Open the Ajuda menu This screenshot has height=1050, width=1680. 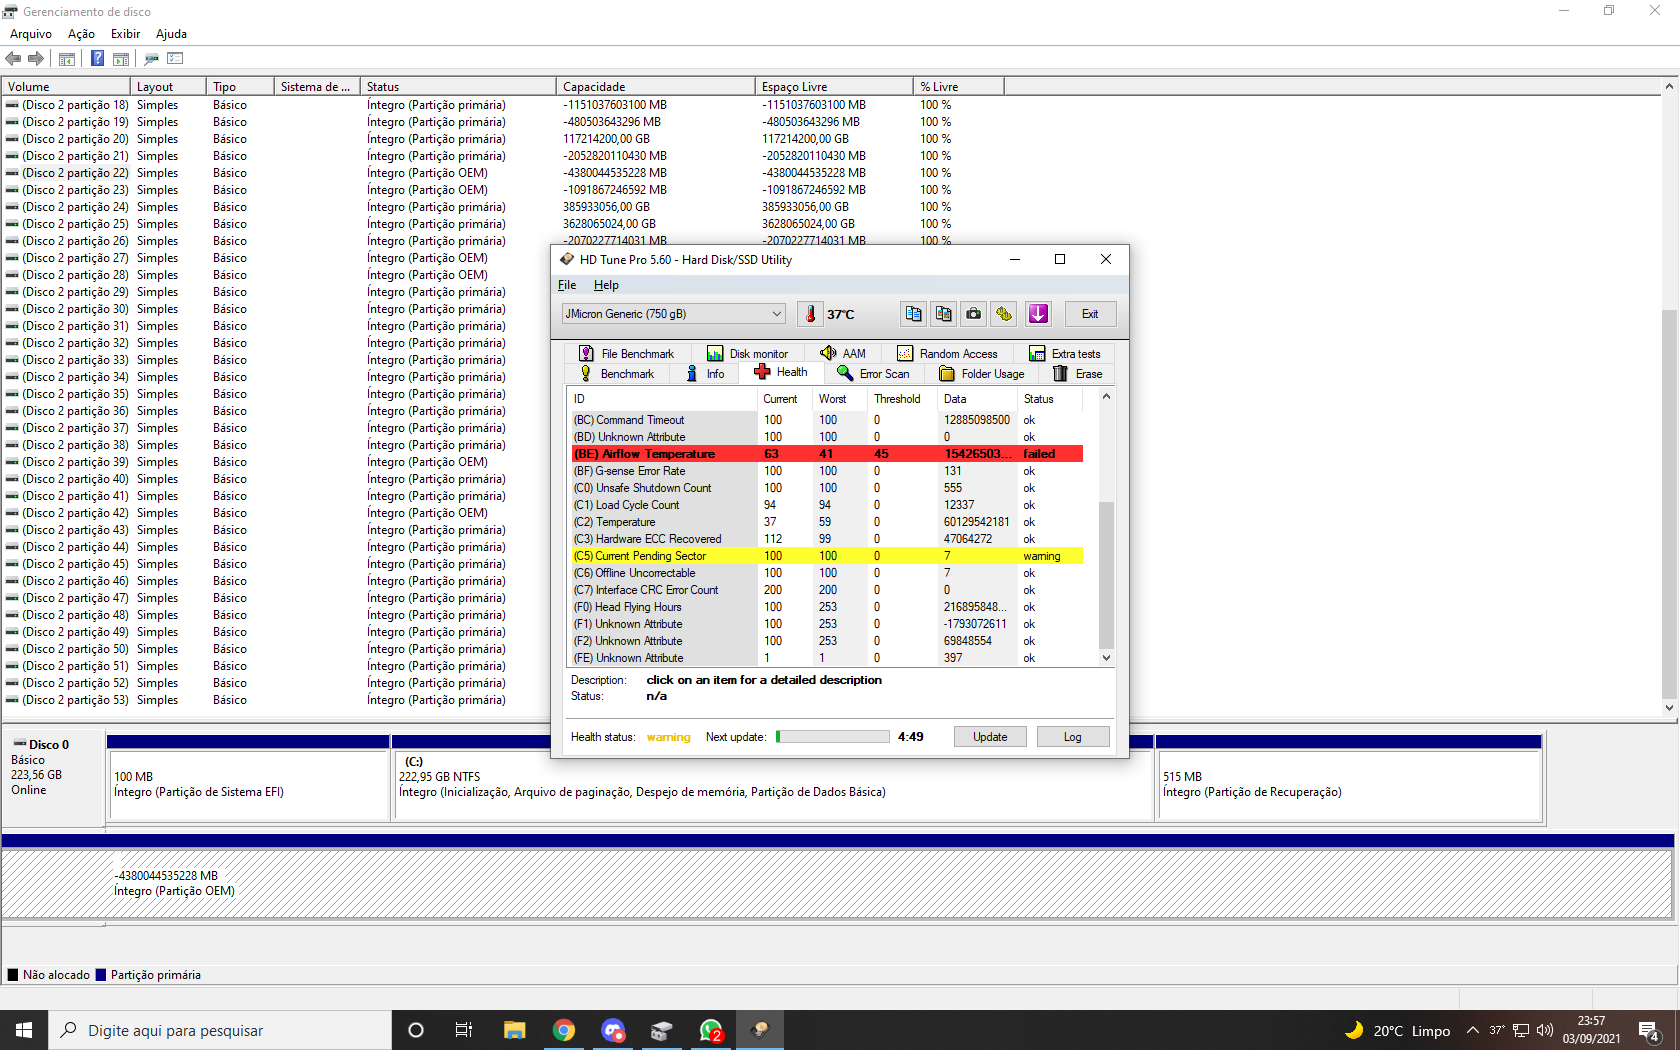coord(171,34)
